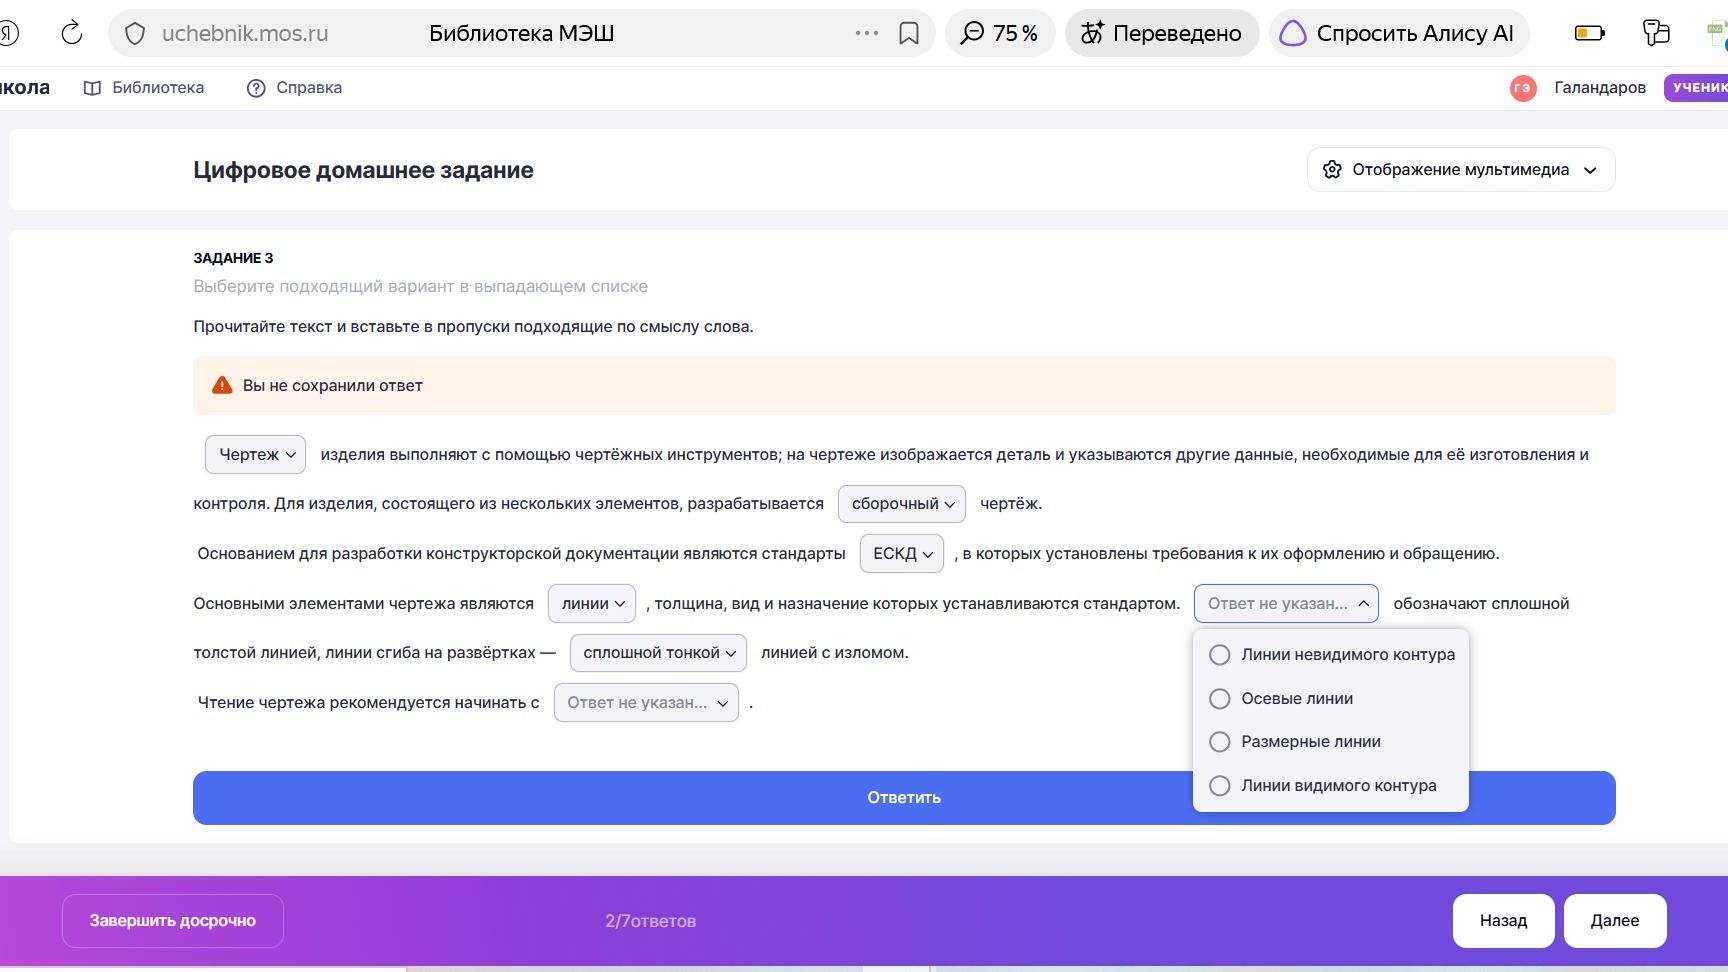Open the three-dots address bar menu
This screenshot has width=1728, height=972.
point(866,33)
